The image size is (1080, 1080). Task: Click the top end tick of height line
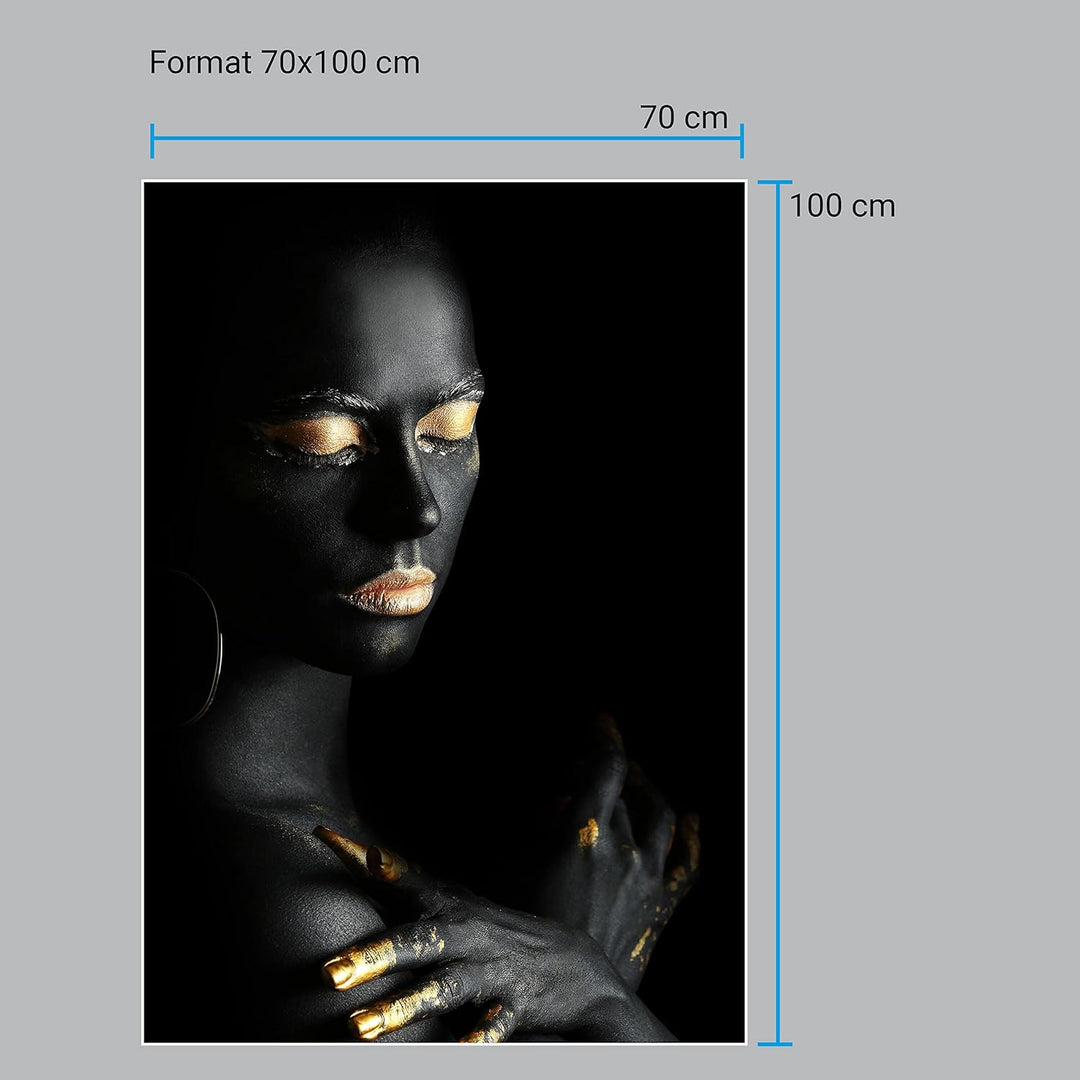775,183
